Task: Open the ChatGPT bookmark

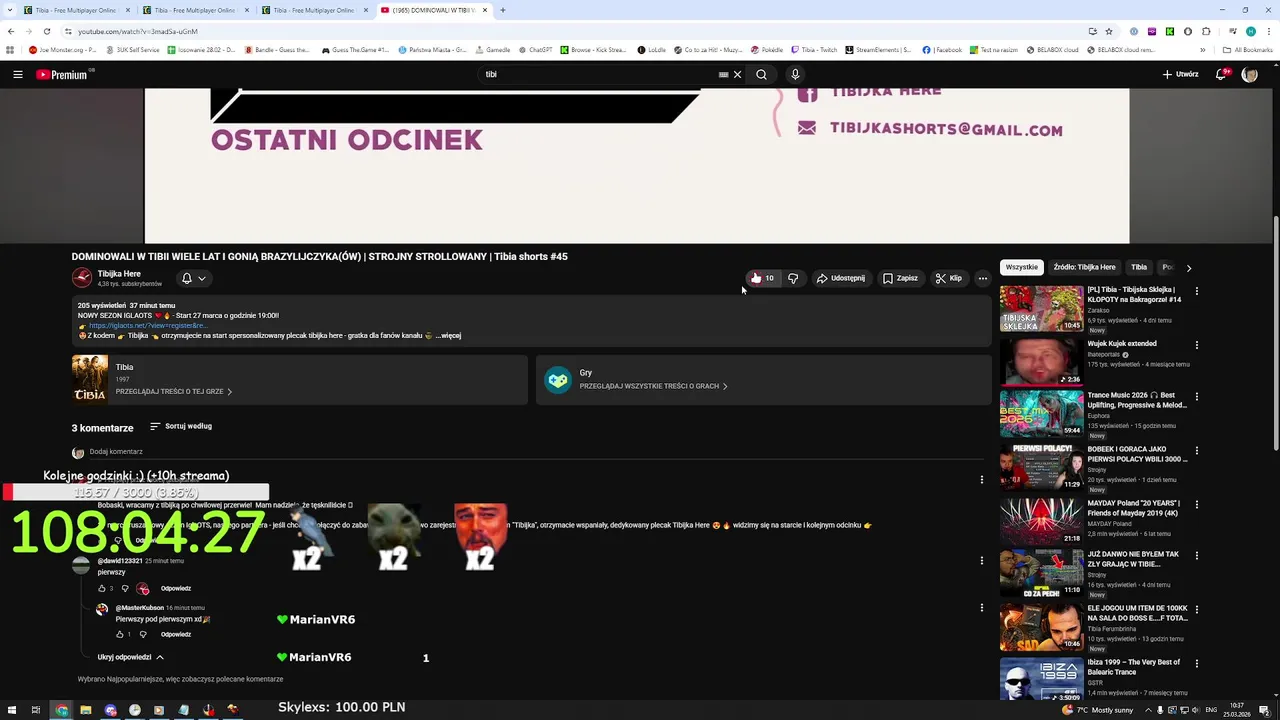Action: coord(534,49)
